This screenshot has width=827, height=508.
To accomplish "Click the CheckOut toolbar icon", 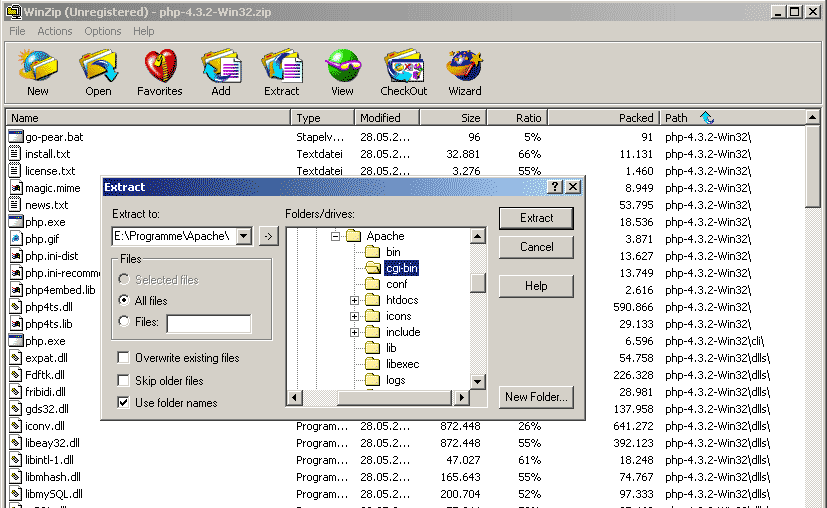I will 403,65.
